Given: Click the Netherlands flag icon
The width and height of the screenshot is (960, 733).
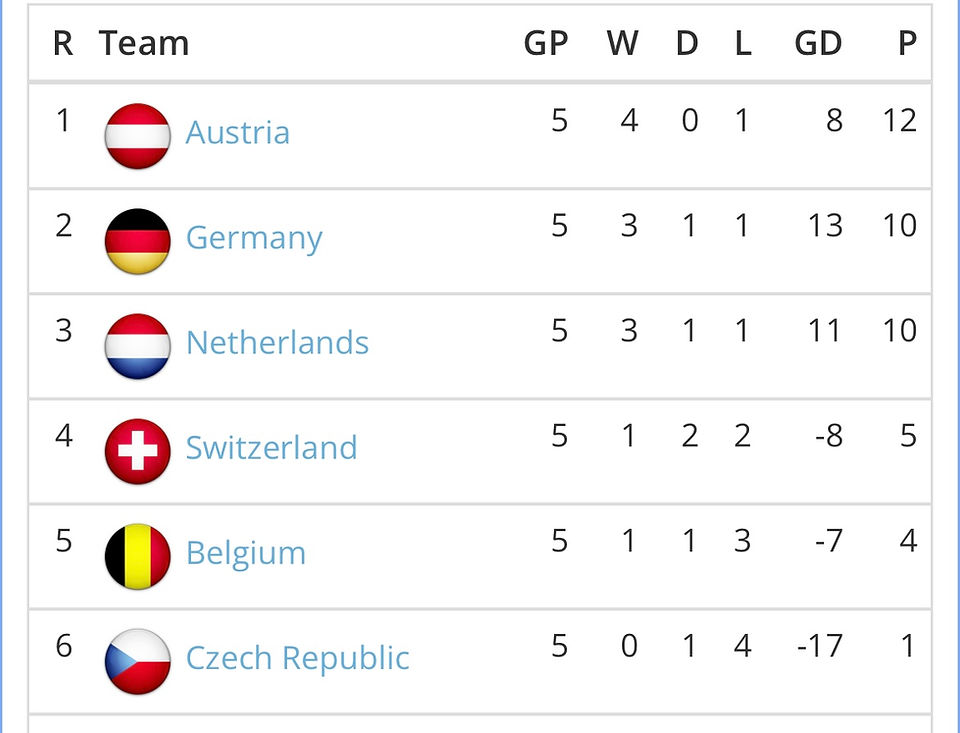Looking at the screenshot, I should coord(137,347).
